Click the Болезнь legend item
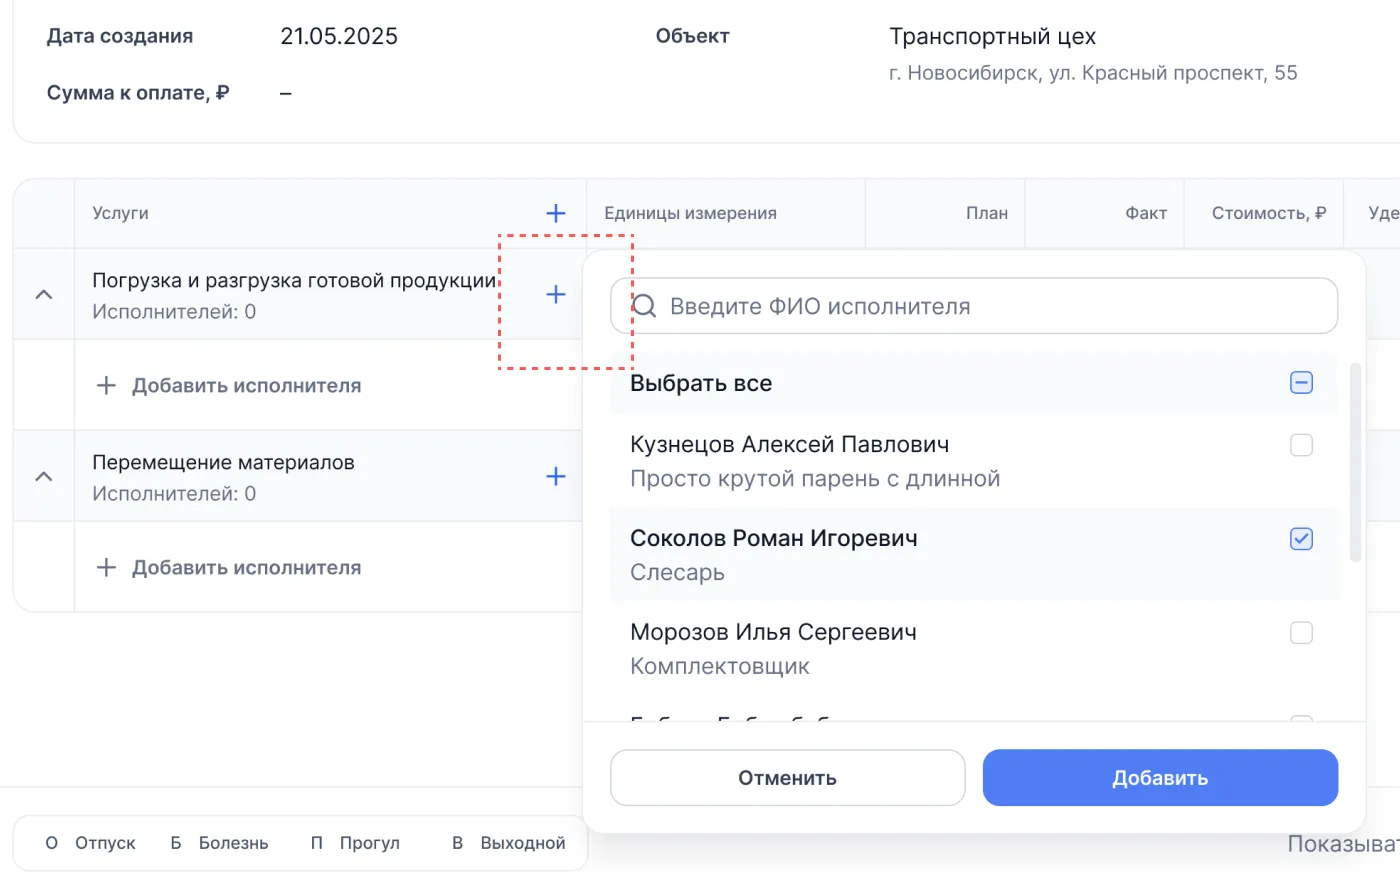1400x880 pixels. point(219,843)
